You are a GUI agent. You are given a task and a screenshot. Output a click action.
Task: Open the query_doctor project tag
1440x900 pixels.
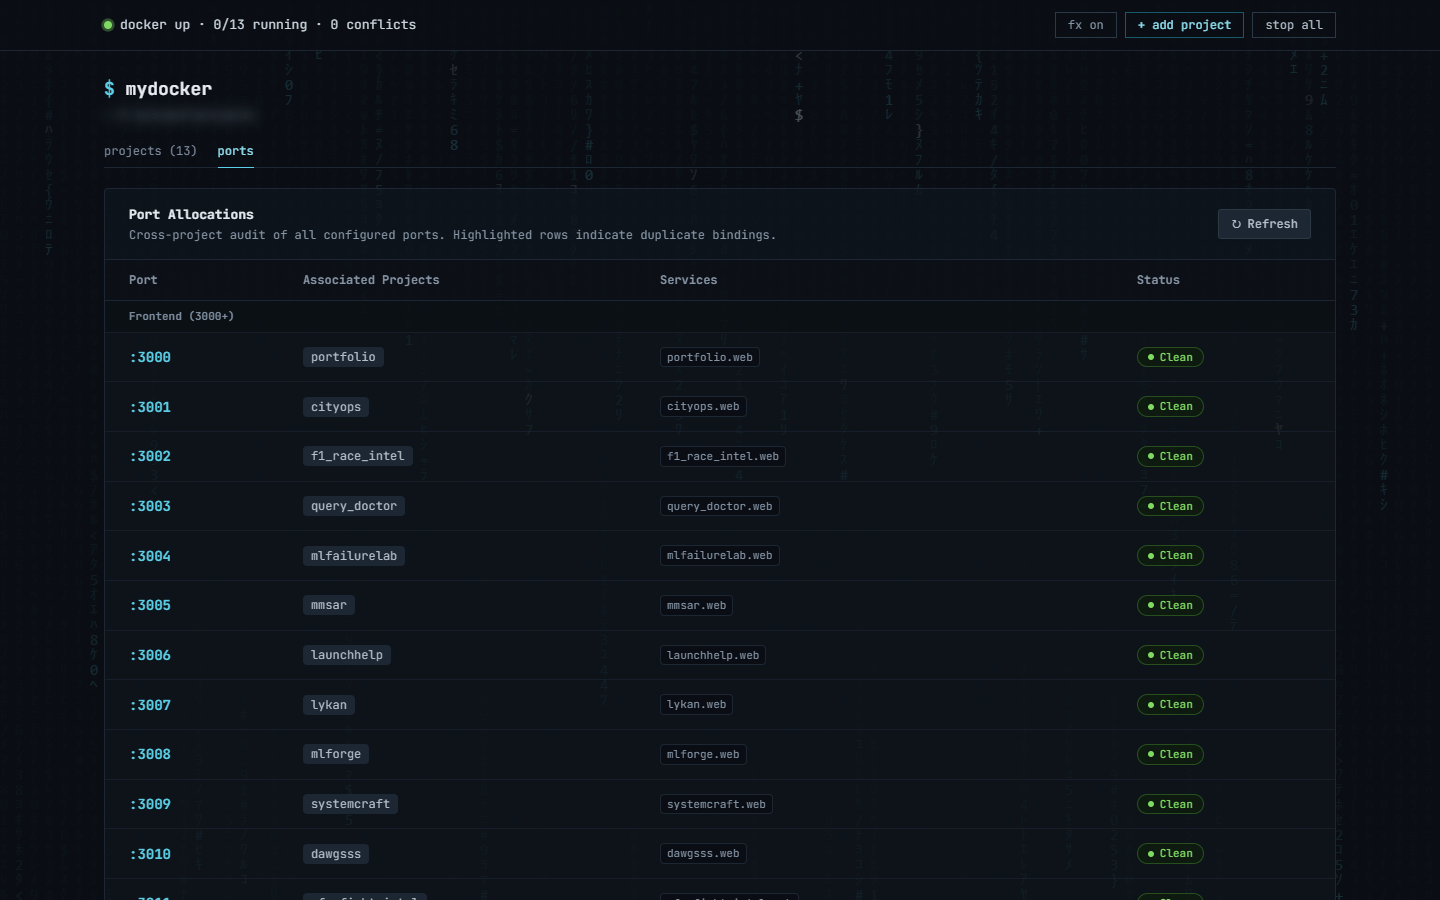tap(354, 506)
